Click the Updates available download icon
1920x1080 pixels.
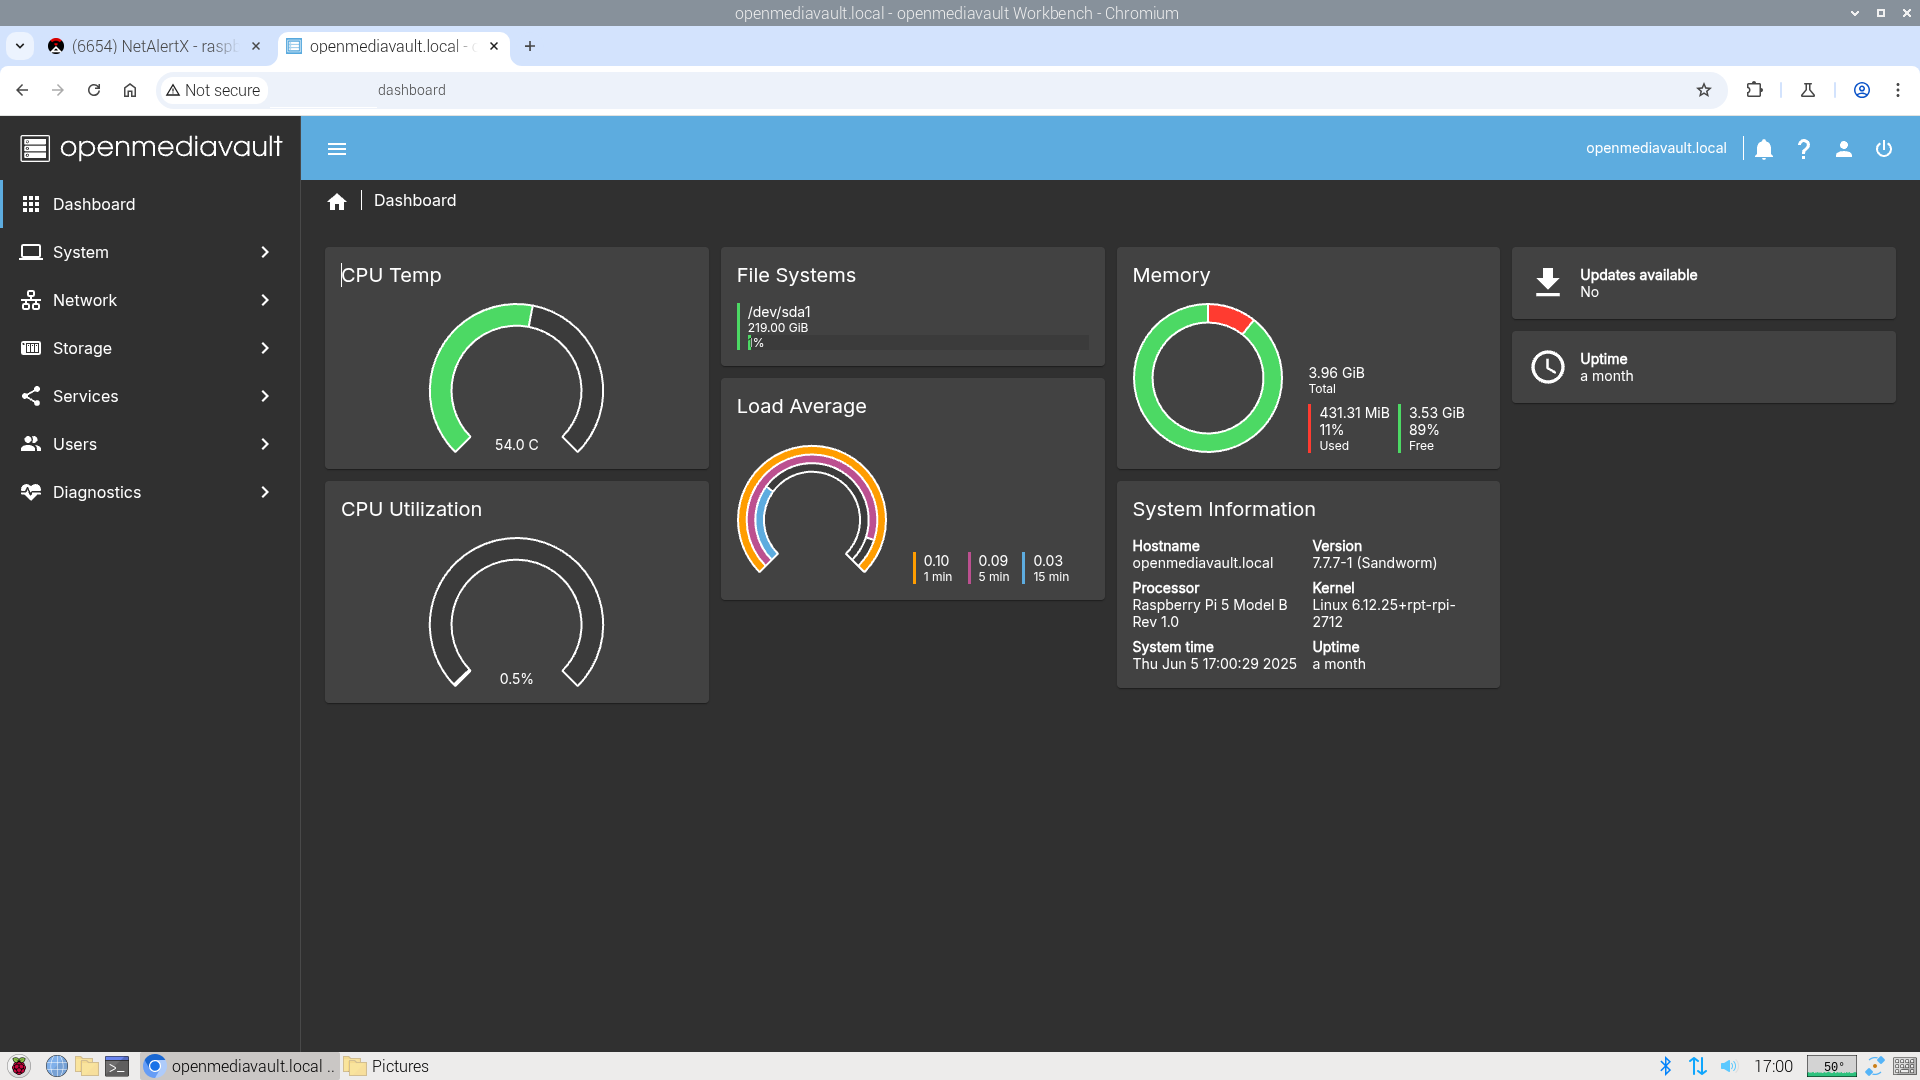pyautogui.click(x=1548, y=283)
